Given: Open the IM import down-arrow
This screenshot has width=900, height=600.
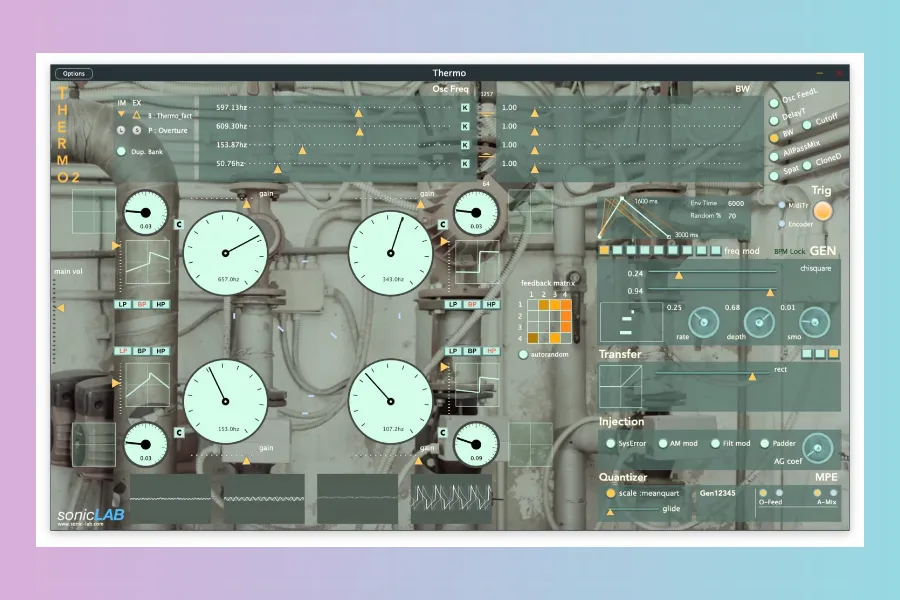Looking at the screenshot, I should pos(122,116).
